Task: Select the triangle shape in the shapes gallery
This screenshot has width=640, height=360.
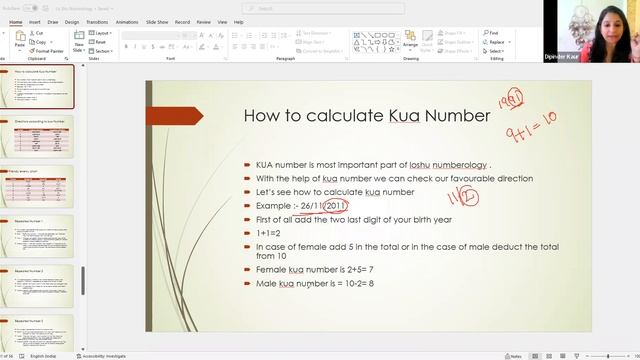Action: click(357, 42)
